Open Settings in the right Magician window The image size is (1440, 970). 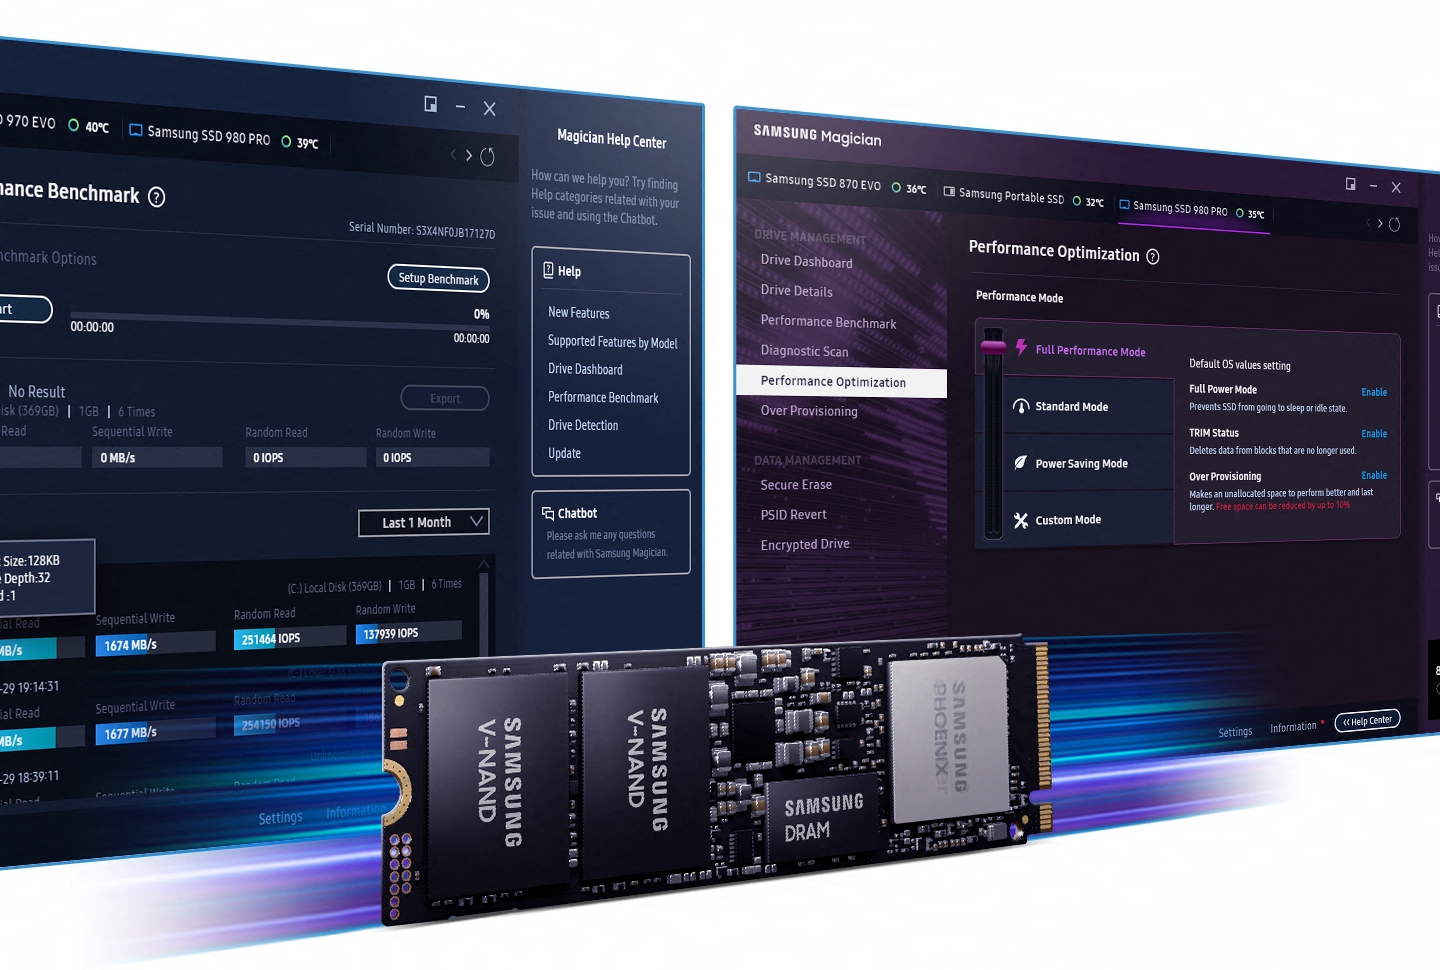1235,732
